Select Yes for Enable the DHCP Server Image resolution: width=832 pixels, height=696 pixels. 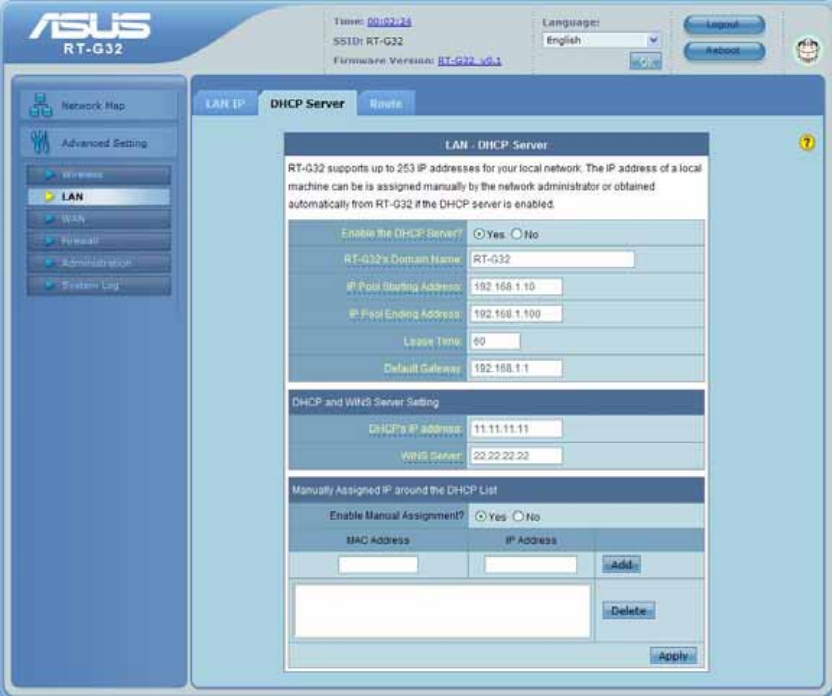479,234
